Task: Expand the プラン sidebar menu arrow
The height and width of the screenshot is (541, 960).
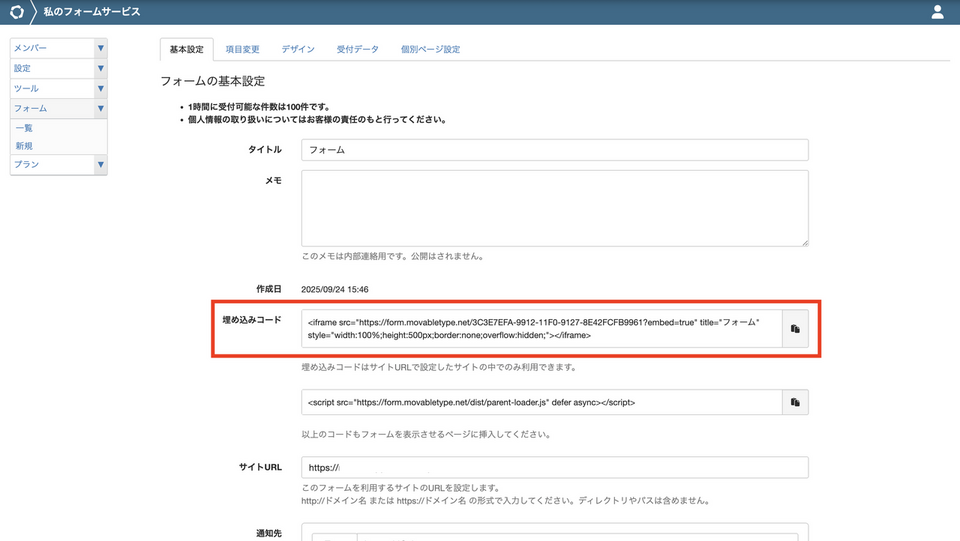Action: [x=100, y=164]
